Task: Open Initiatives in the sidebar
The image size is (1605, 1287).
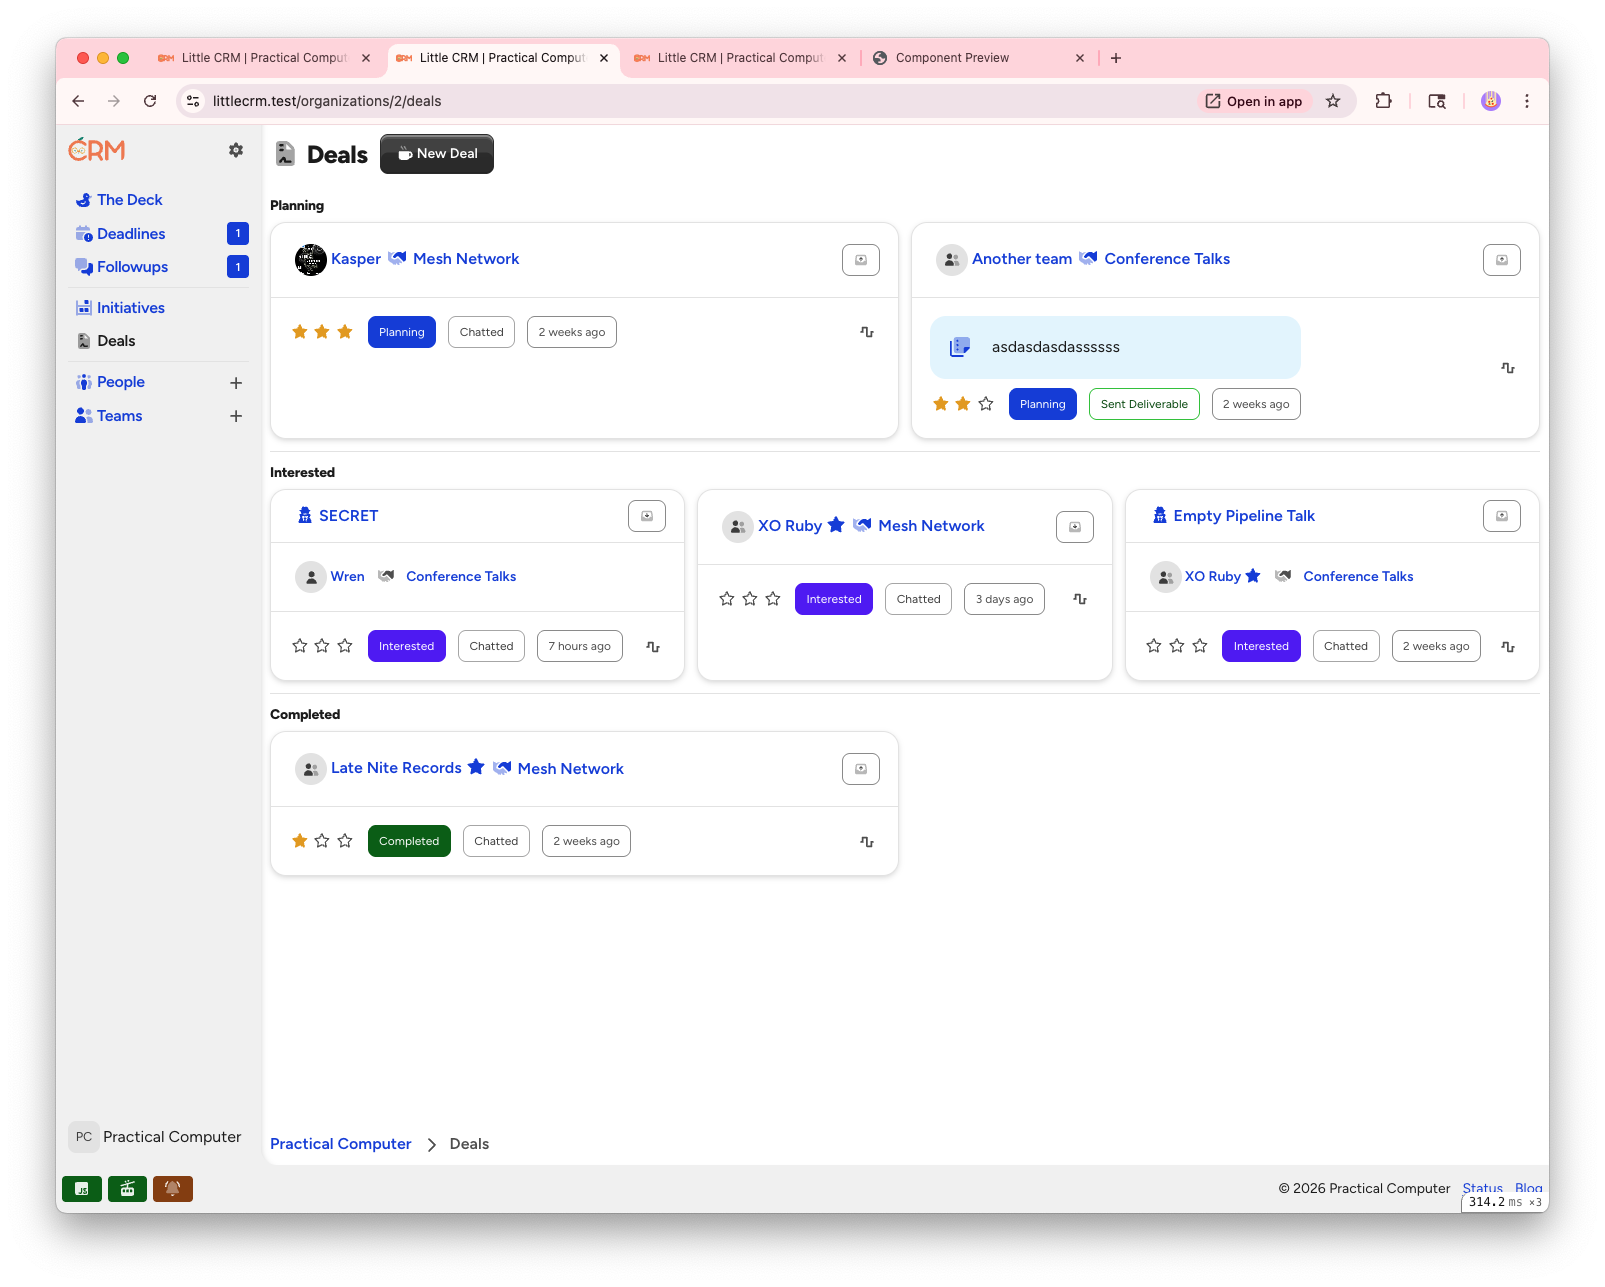Action: coord(131,308)
